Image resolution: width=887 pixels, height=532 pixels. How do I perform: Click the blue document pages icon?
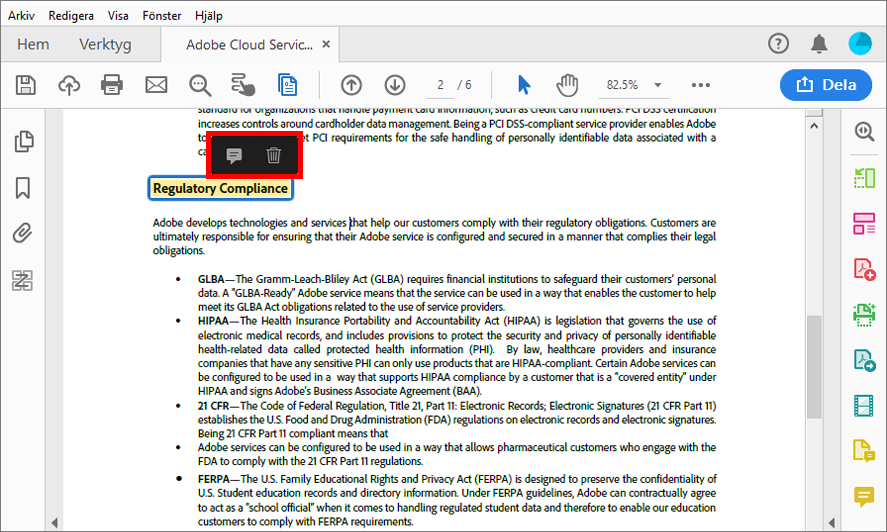(287, 85)
